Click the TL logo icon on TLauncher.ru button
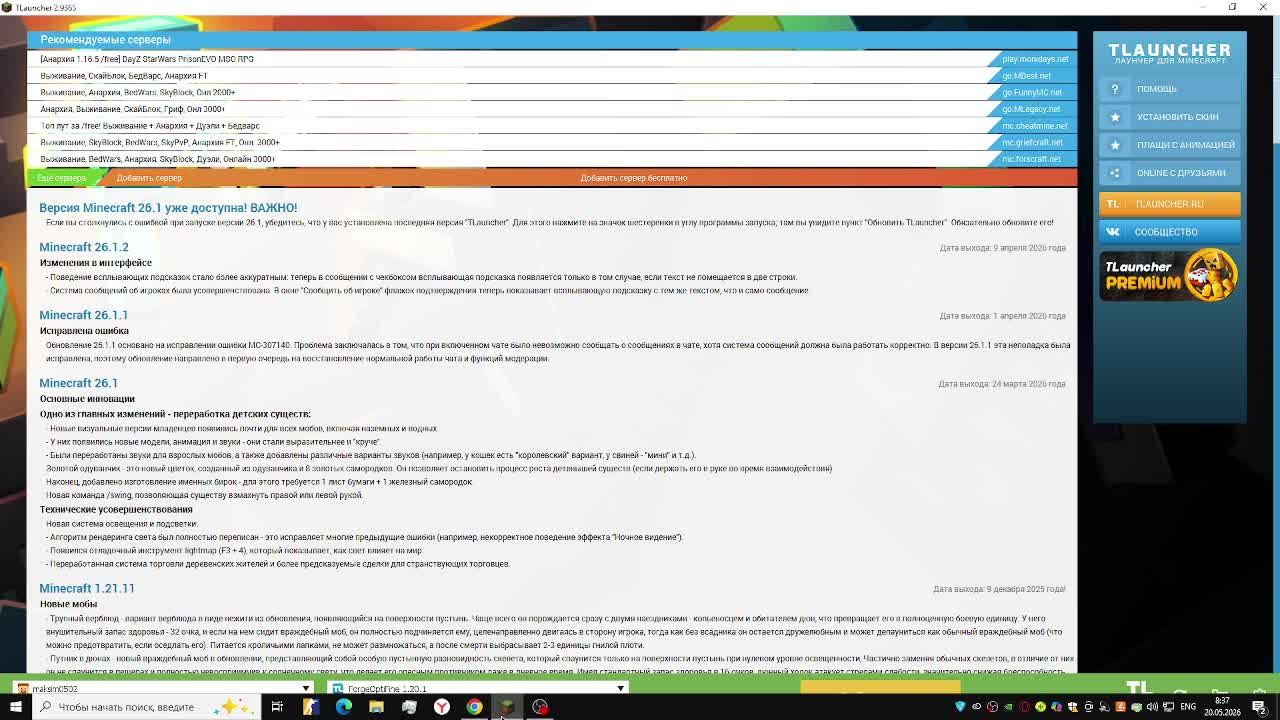Viewport: 1280px width, 720px height. [x=1113, y=204]
